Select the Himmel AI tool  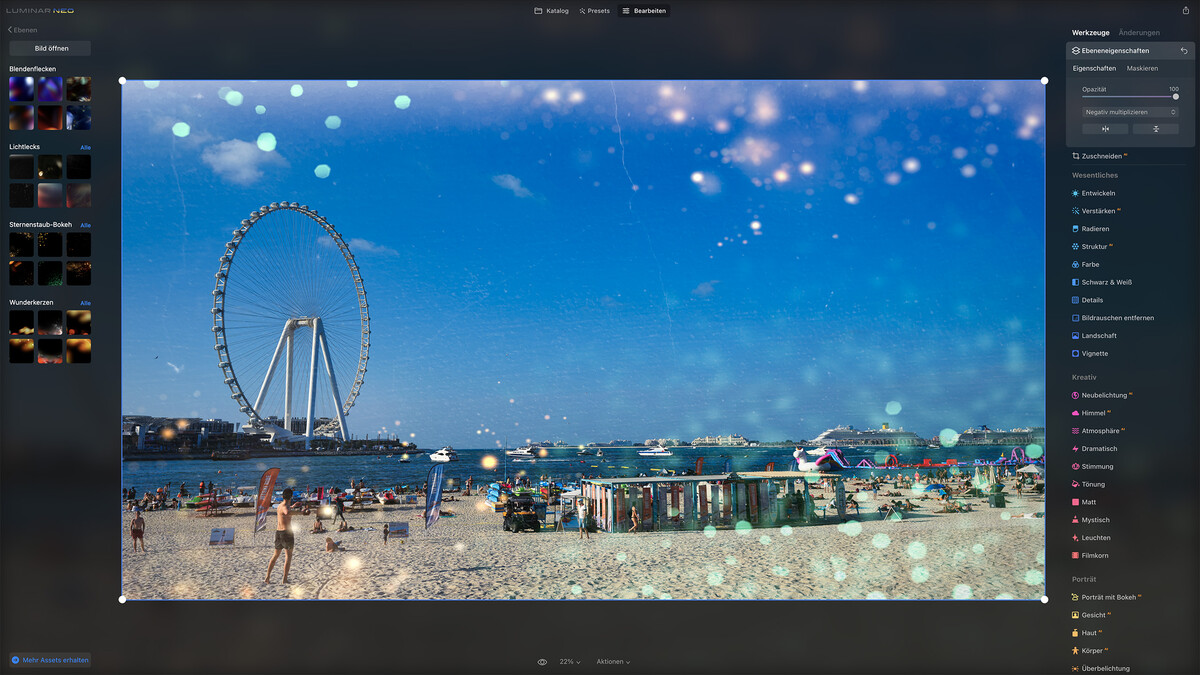pyautogui.click(x=1095, y=412)
